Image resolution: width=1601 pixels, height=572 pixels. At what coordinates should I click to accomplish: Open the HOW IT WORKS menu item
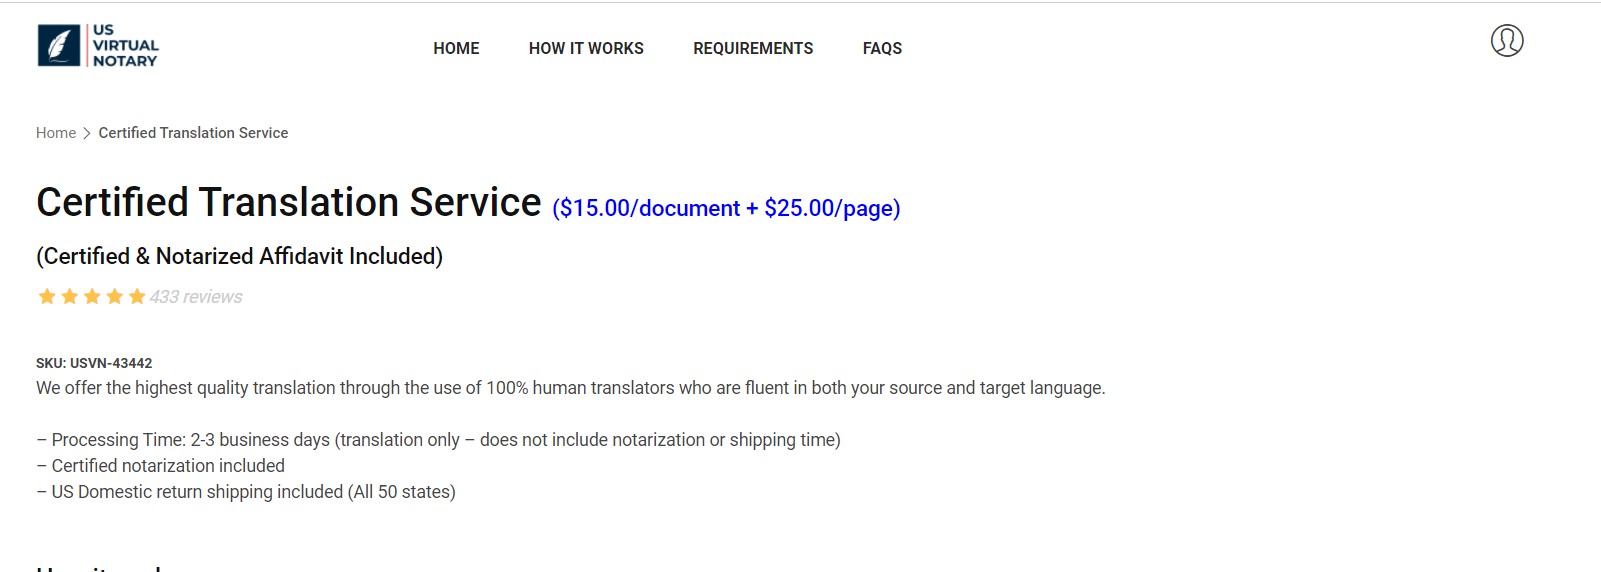pyautogui.click(x=586, y=48)
